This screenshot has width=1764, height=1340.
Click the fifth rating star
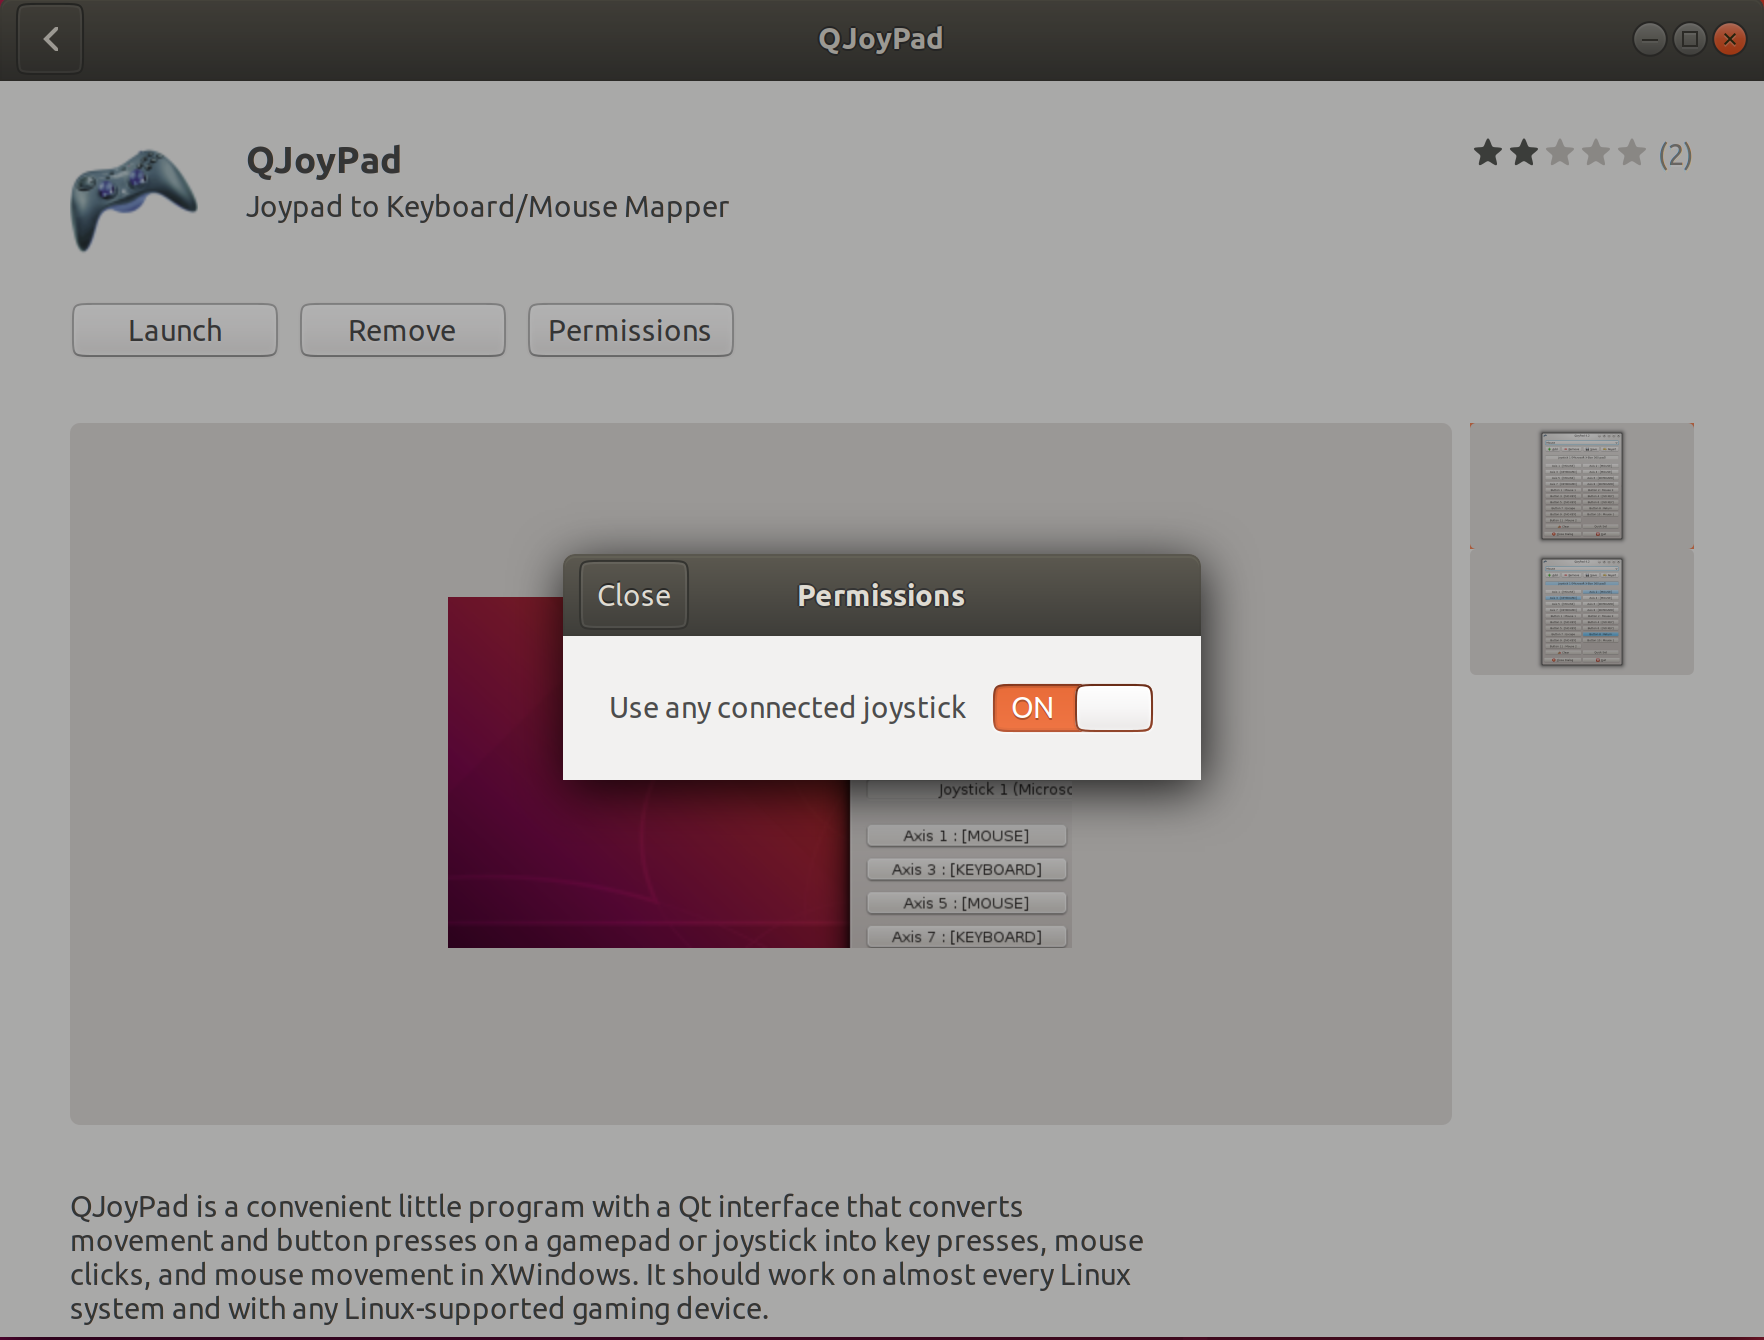pos(1631,153)
